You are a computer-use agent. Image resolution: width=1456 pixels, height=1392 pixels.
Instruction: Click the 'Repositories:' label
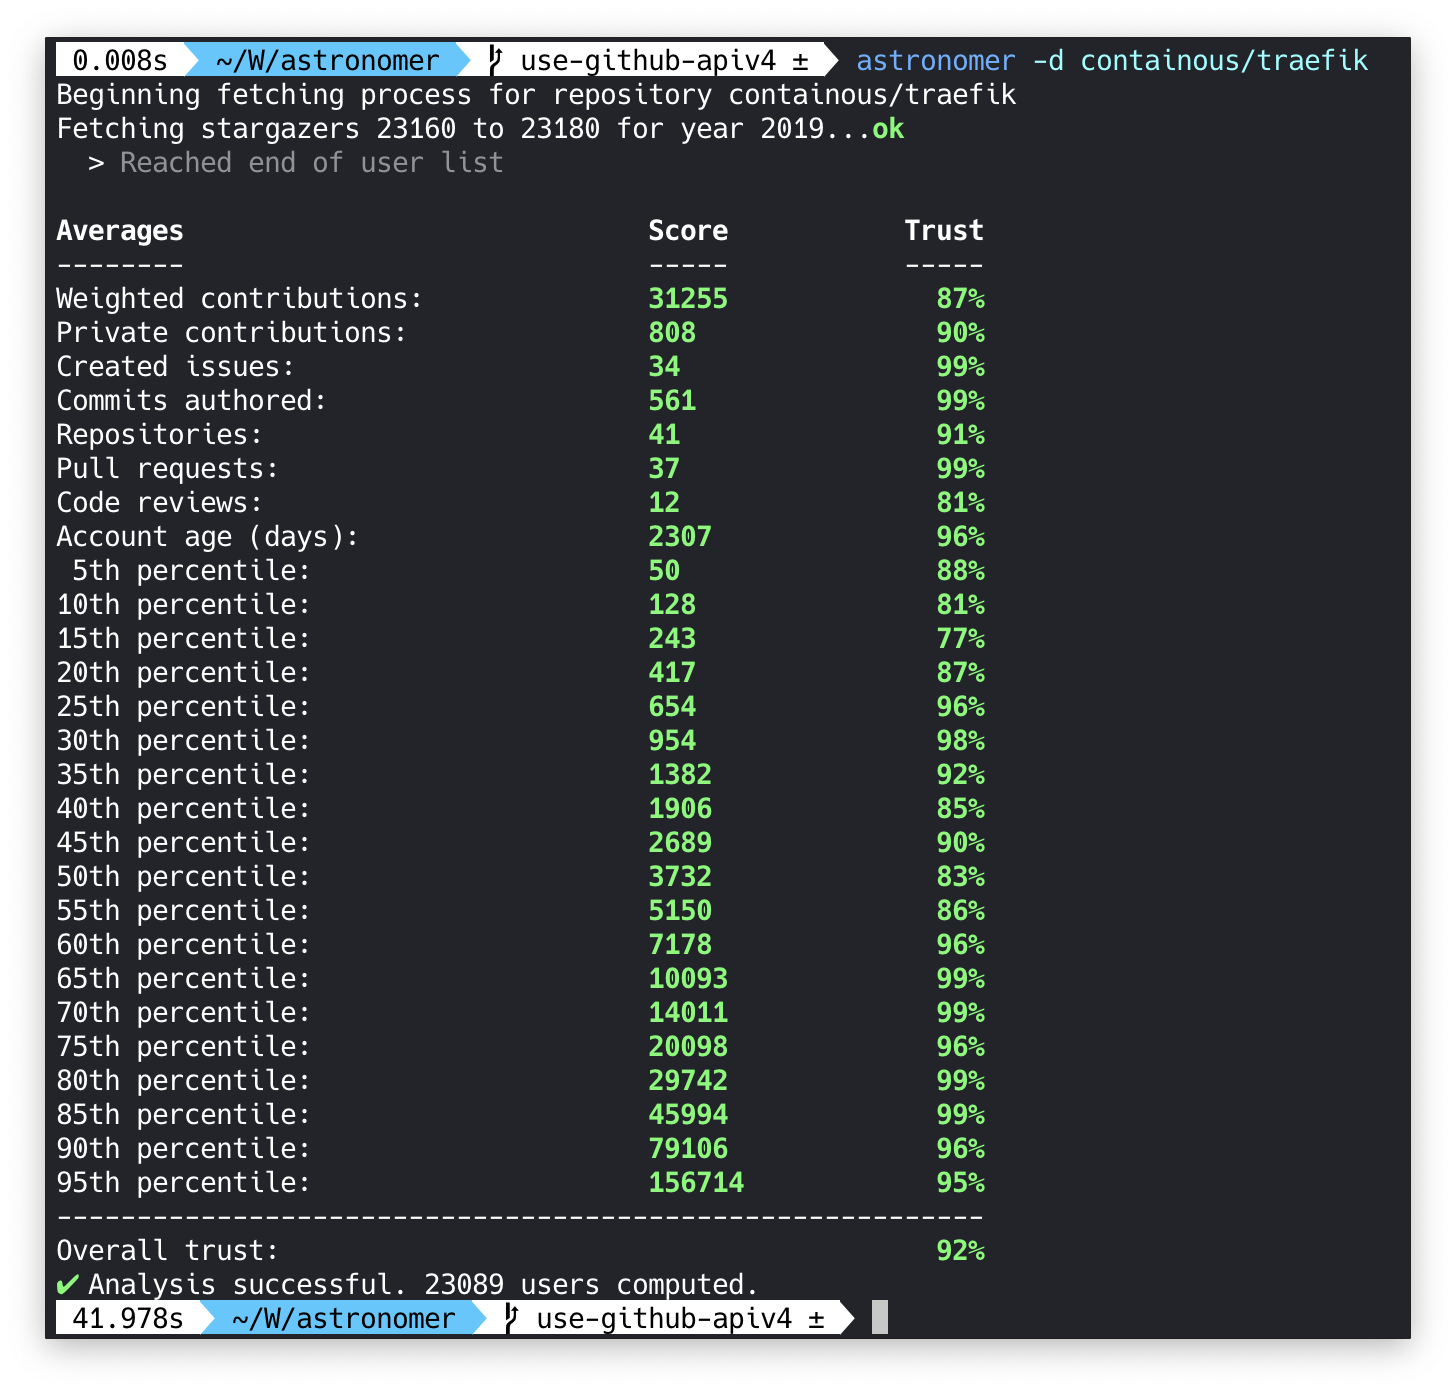(x=160, y=435)
